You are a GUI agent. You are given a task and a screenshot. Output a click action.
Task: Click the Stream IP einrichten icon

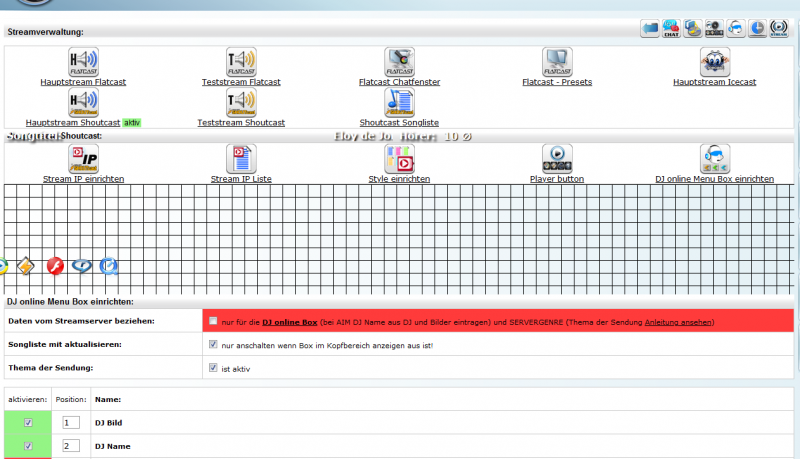point(83,158)
